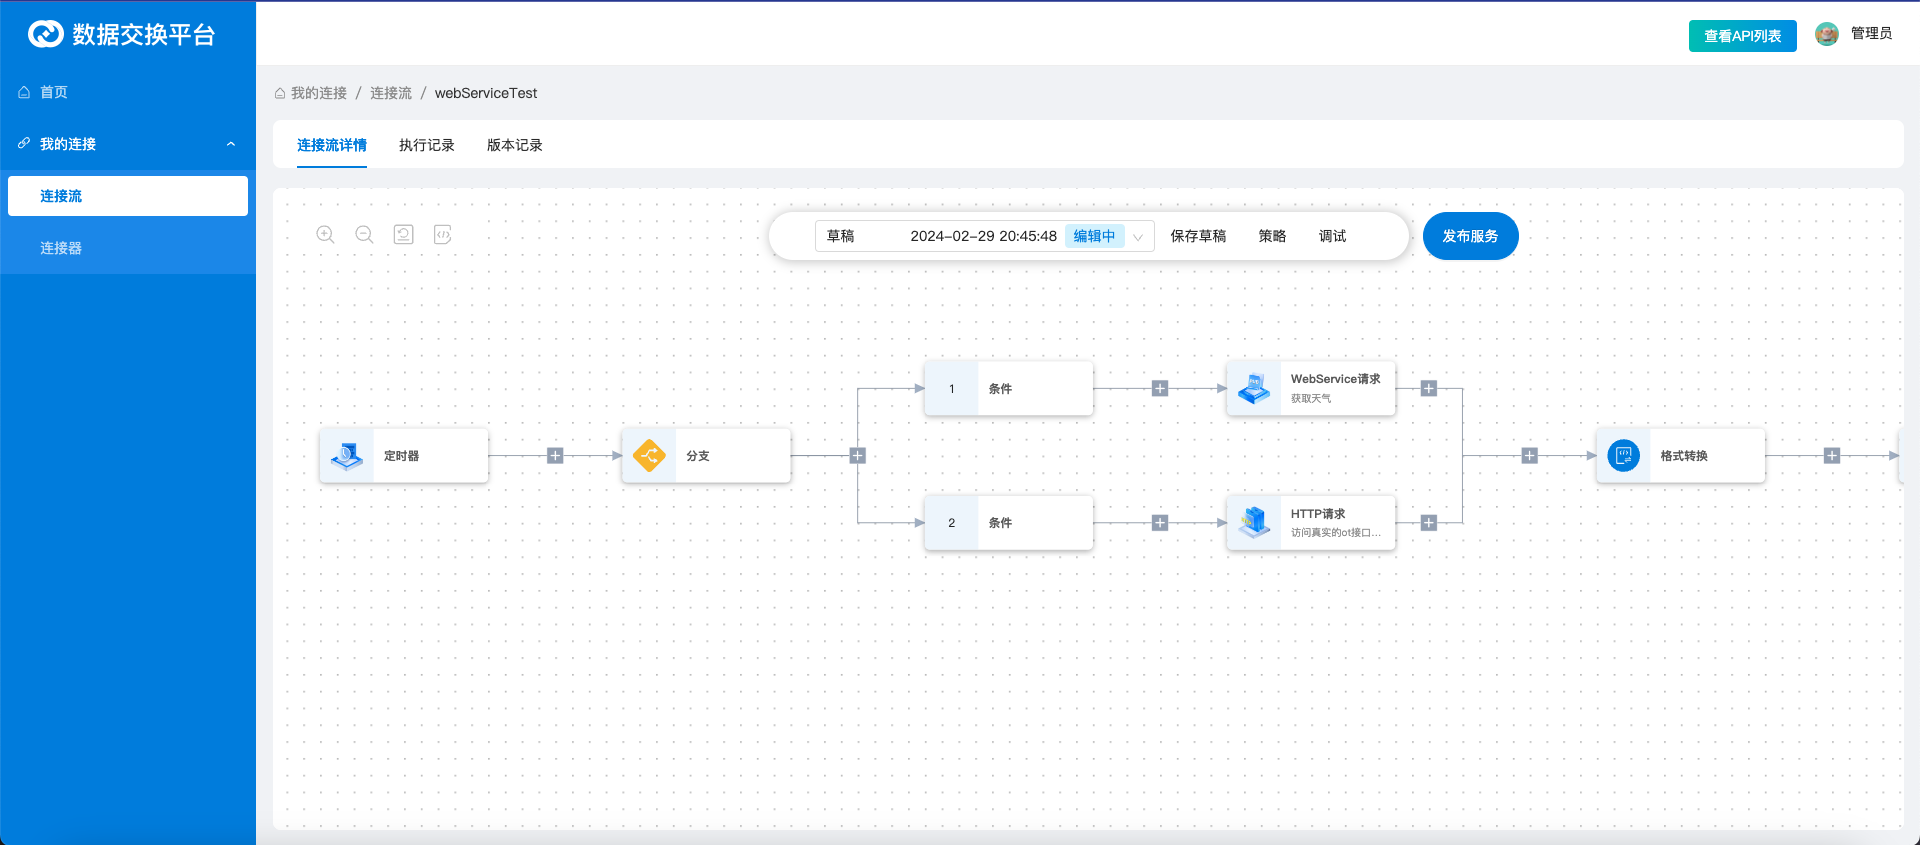Add node after WebService请求
The width and height of the screenshot is (1920, 845).
click(1429, 389)
